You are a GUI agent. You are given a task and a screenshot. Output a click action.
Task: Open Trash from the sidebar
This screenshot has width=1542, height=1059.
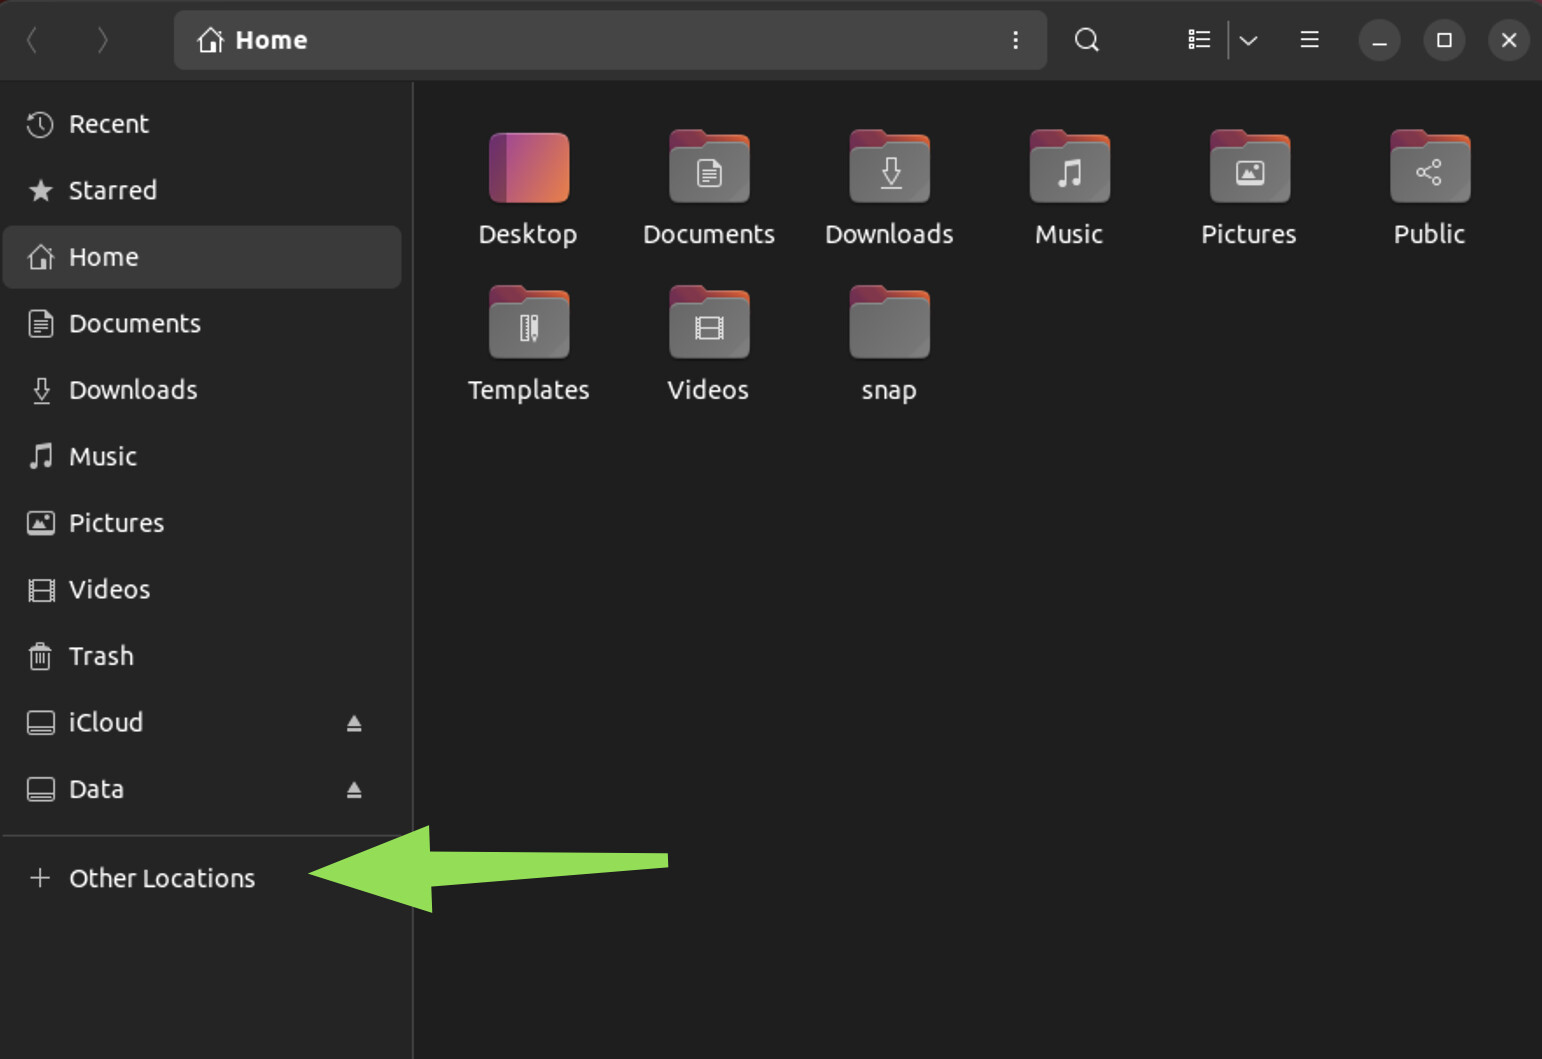[x=101, y=656]
